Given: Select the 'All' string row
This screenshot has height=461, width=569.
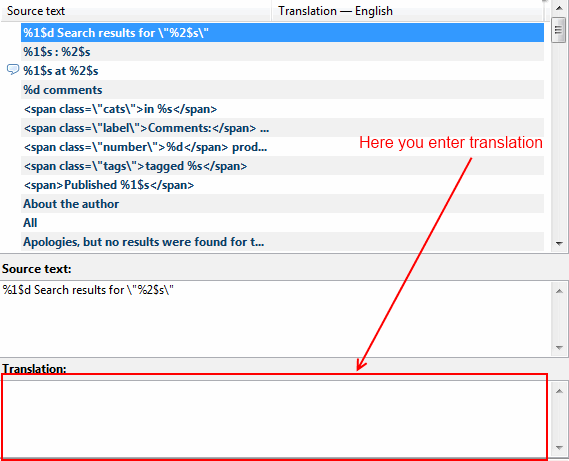Looking at the screenshot, I should point(282,223).
